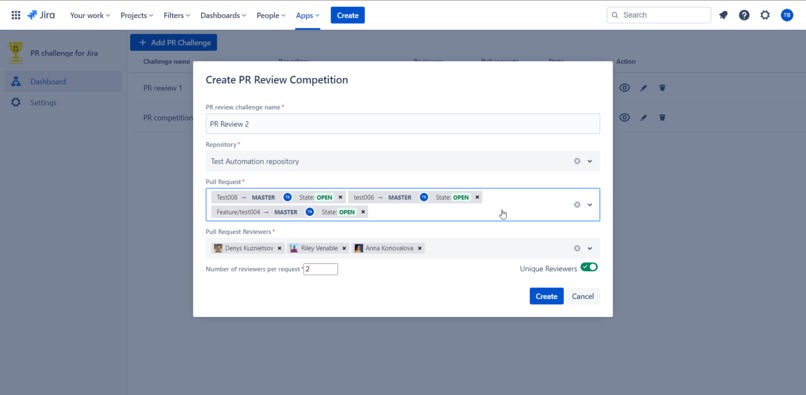Select Dashboard in the sidebar

(63, 81)
